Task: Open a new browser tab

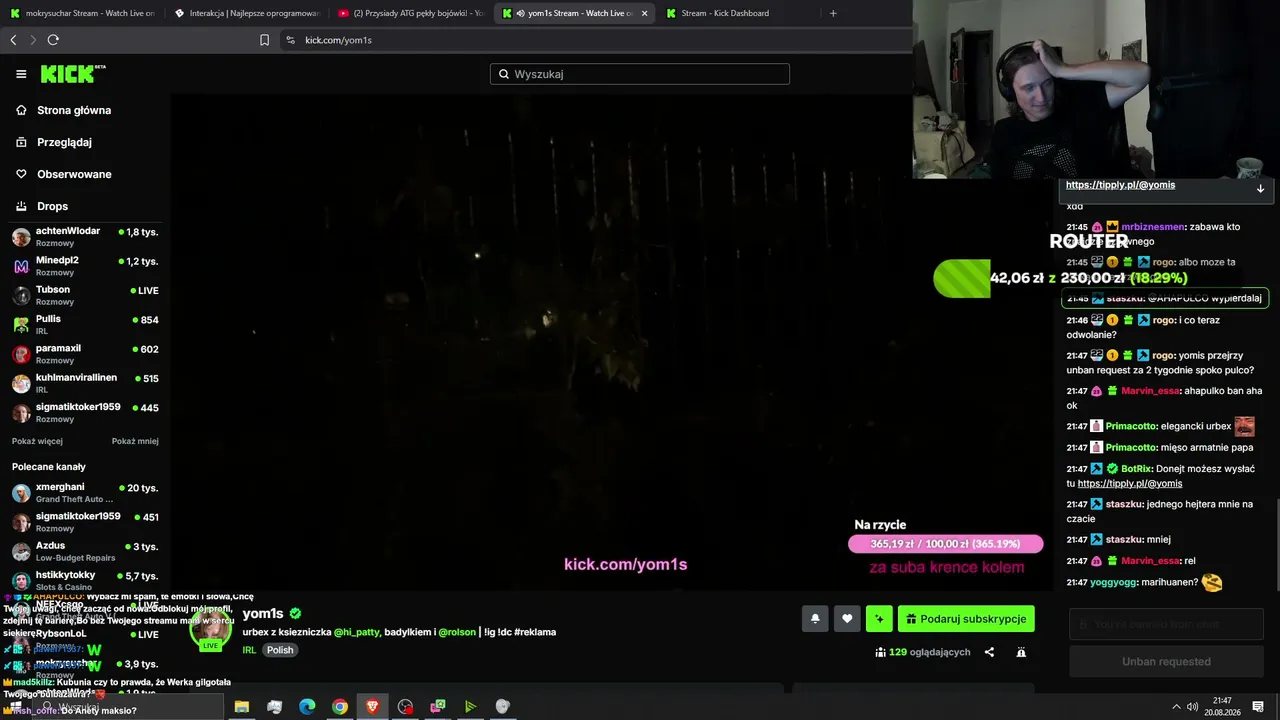Action: coord(833,13)
